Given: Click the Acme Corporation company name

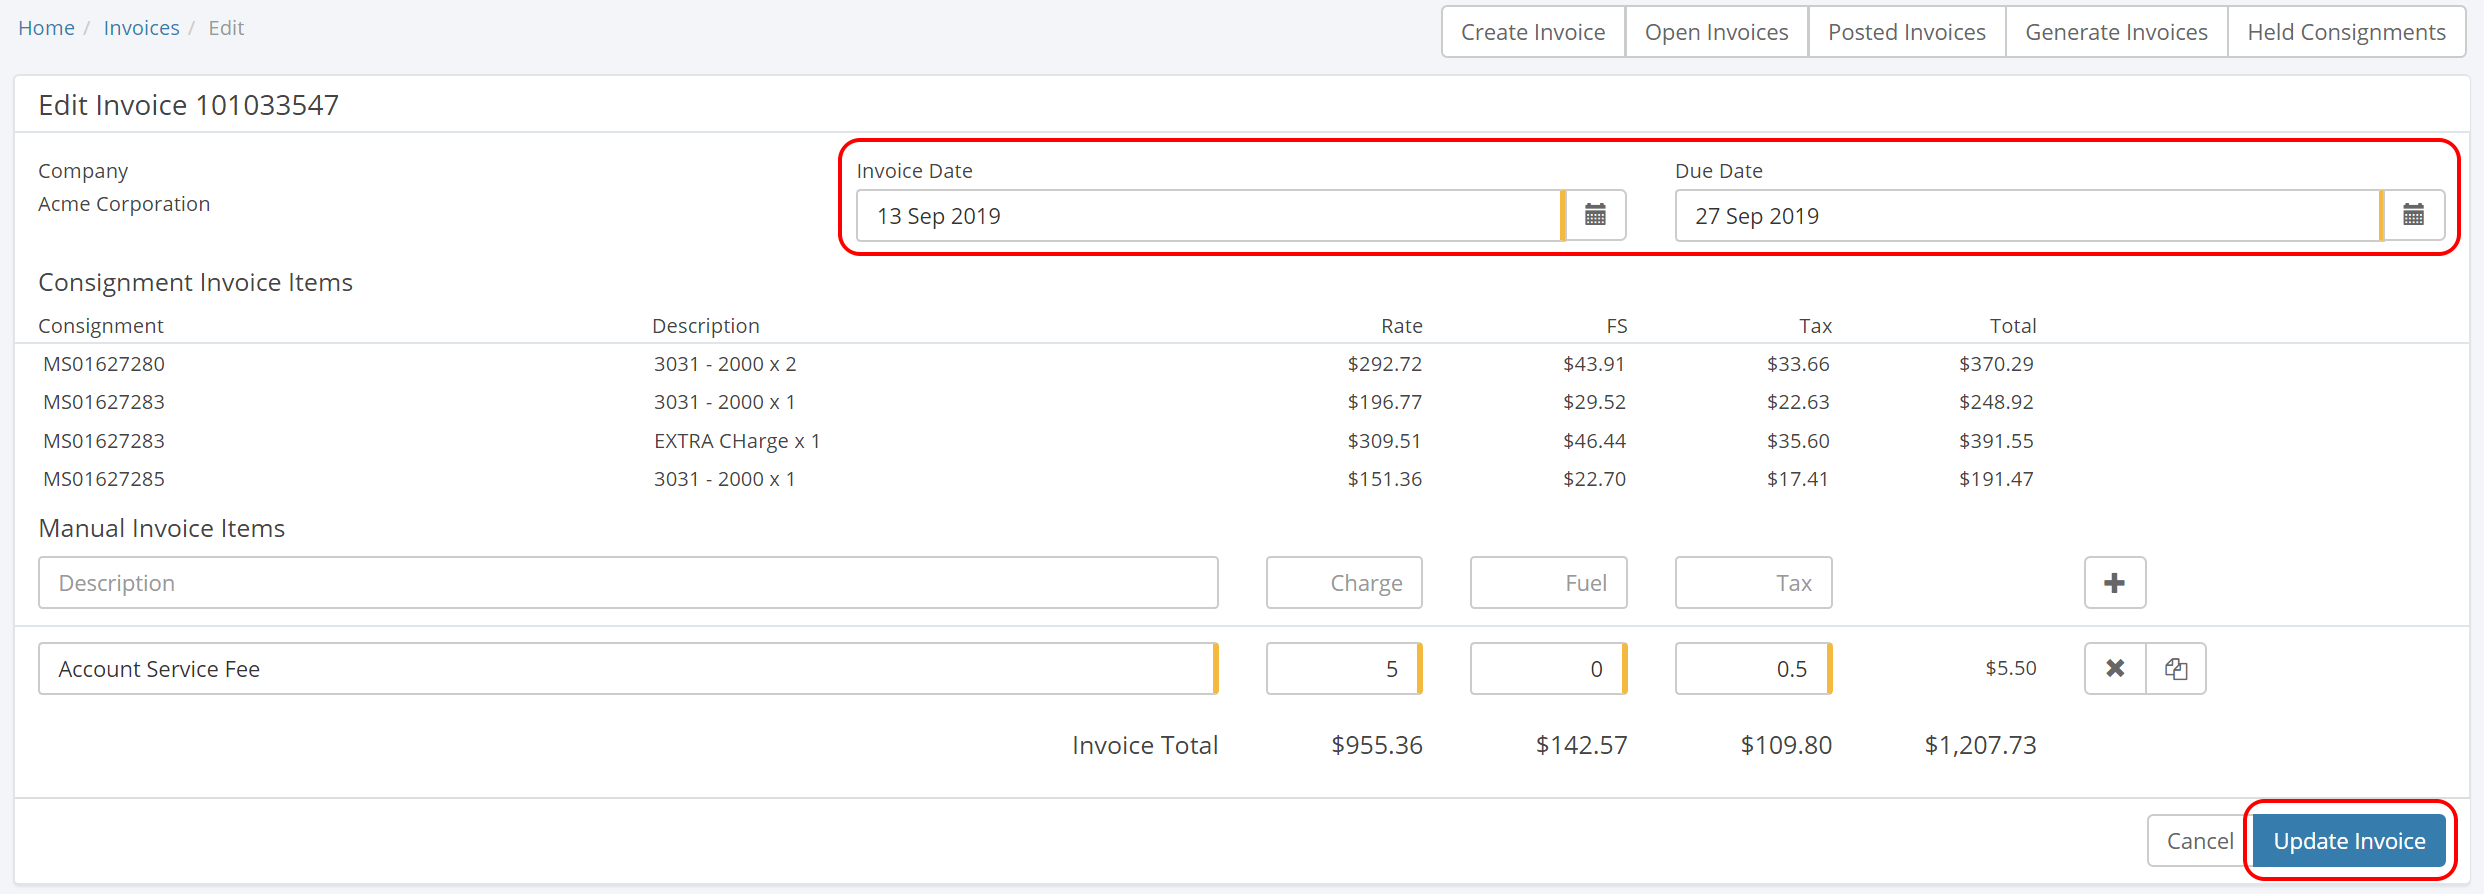Looking at the screenshot, I should (124, 204).
